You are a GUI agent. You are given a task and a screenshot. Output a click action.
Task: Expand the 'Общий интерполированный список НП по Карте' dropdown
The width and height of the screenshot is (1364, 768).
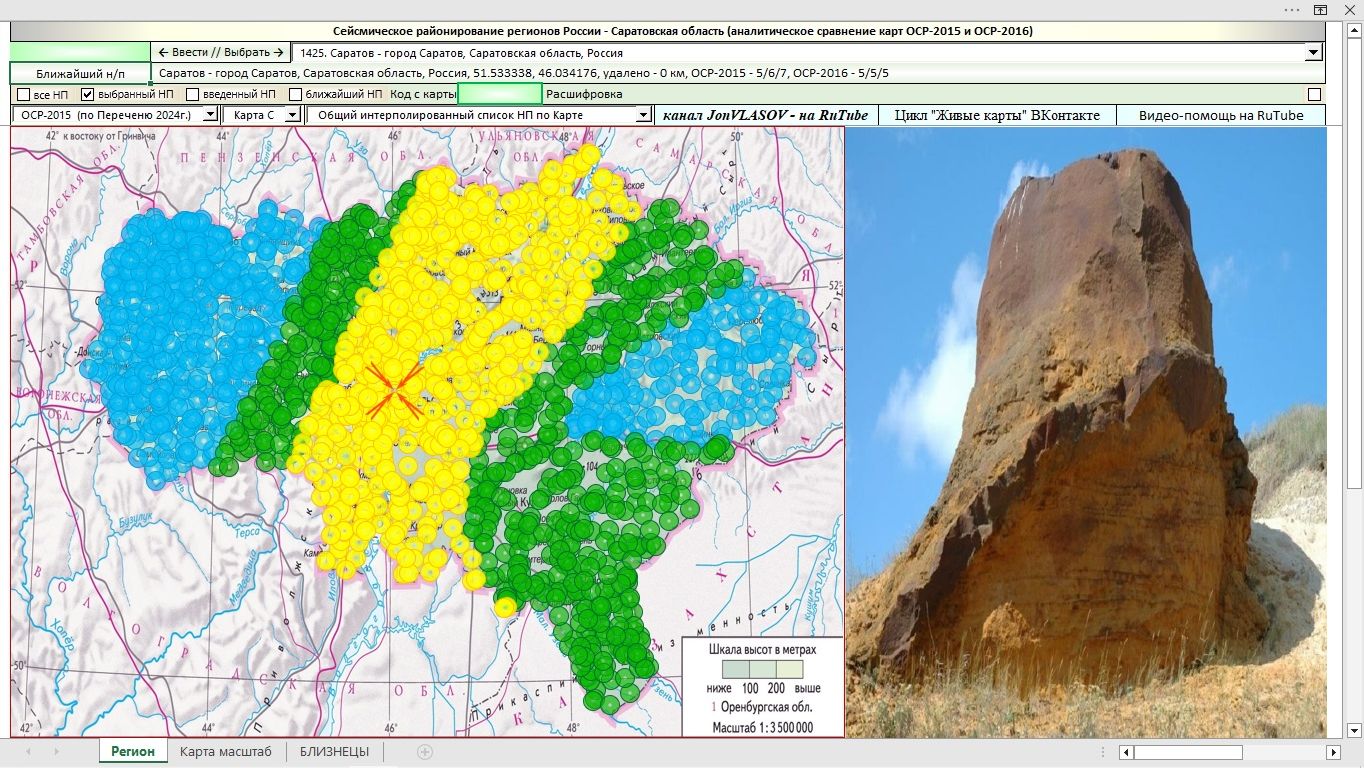(644, 115)
